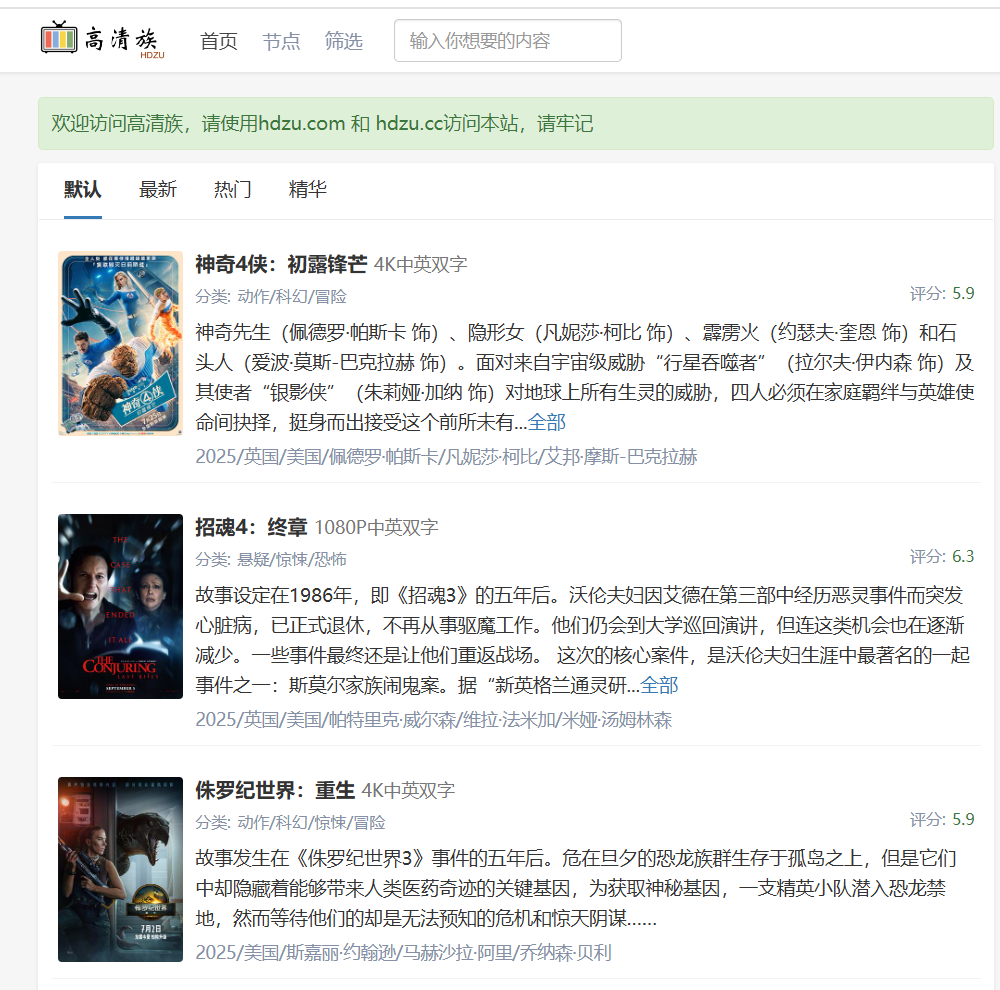Open the 侏罗纪世界 movie poster thumbnail
This screenshot has width=1000, height=990.
coord(121,869)
